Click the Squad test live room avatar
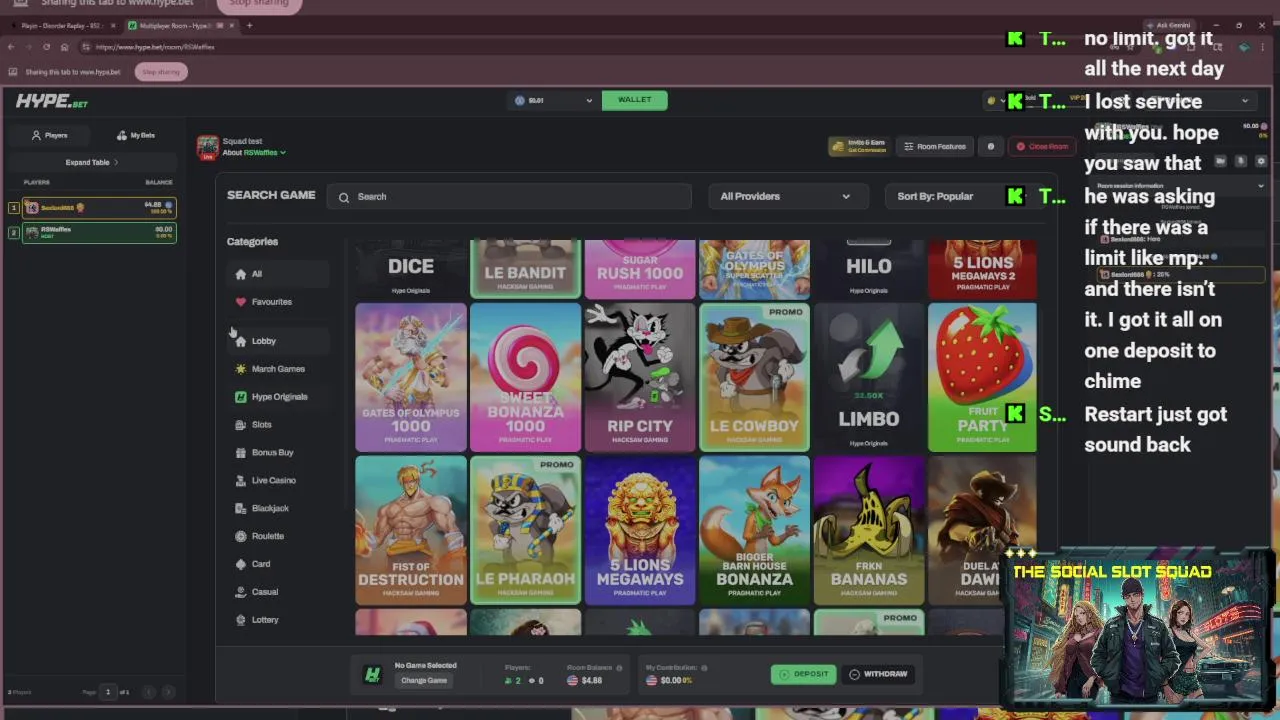Image resolution: width=1280 pixels, height=720 pixels. click(x=208, y=148)
